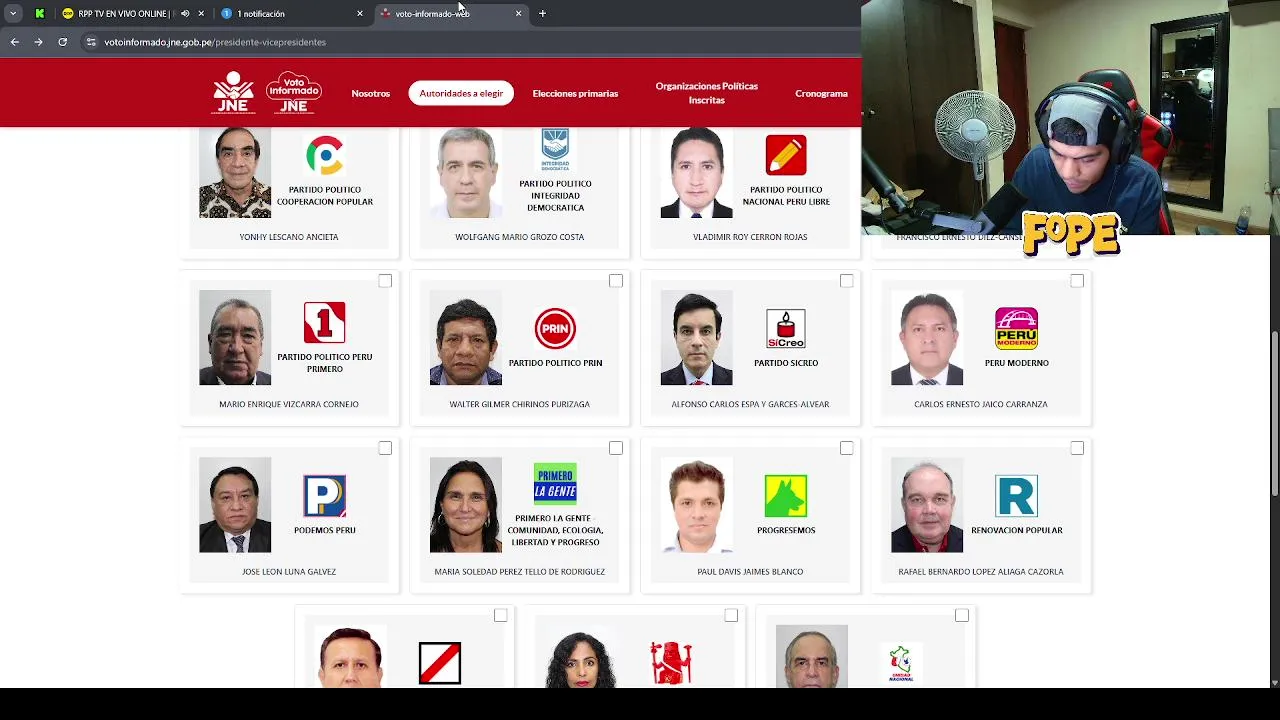Close the voto-informado-web tab
This screenshot has height=720, width=1280.
pyautogui.click(x=518, y=14)
